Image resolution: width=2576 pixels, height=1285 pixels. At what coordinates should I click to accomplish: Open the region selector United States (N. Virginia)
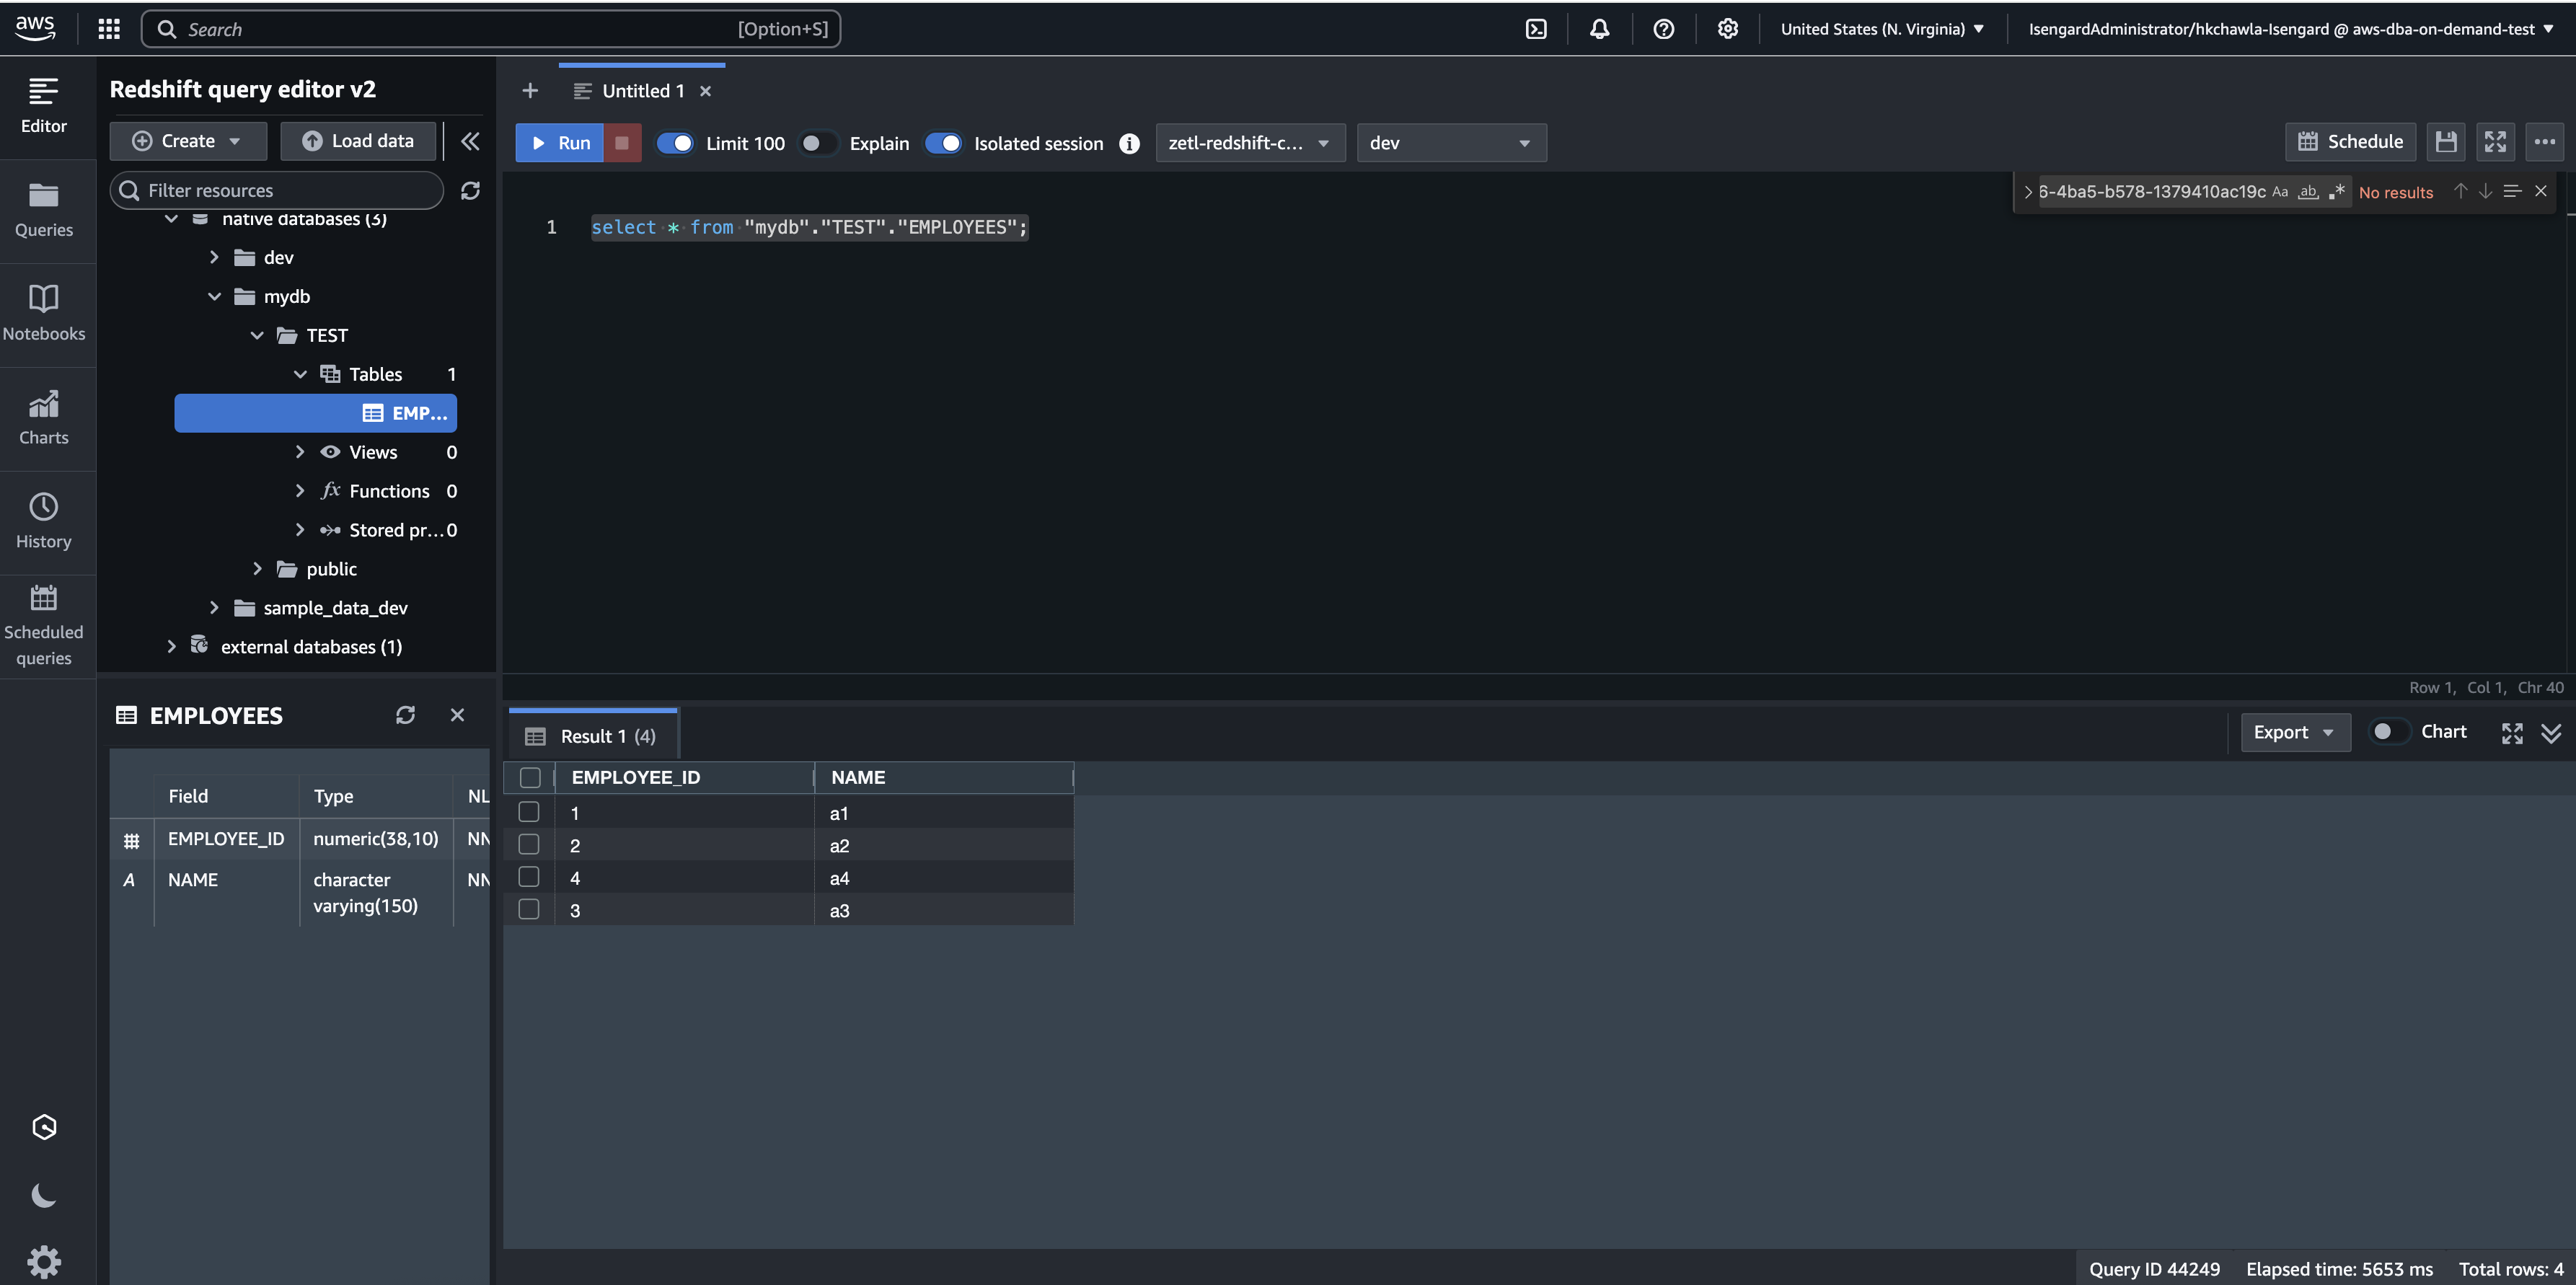pos(1882,29)
